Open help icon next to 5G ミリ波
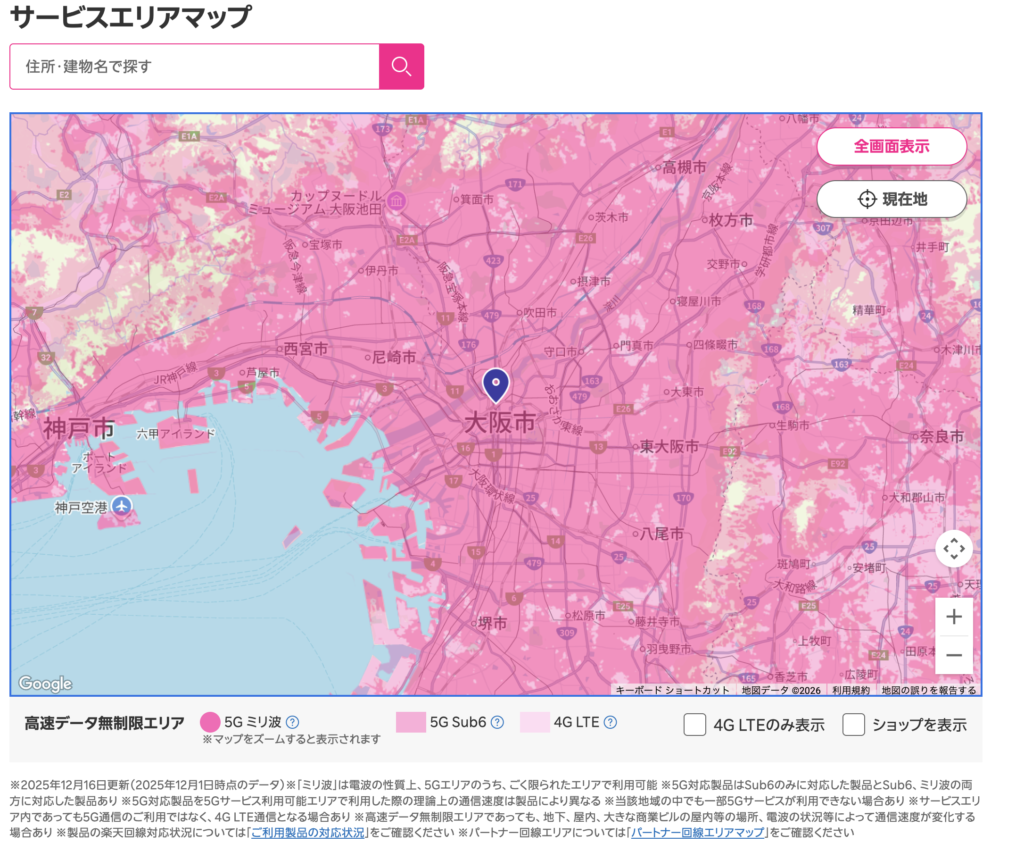The width and height of the screenshot is (1024, 851). point(292,722)
